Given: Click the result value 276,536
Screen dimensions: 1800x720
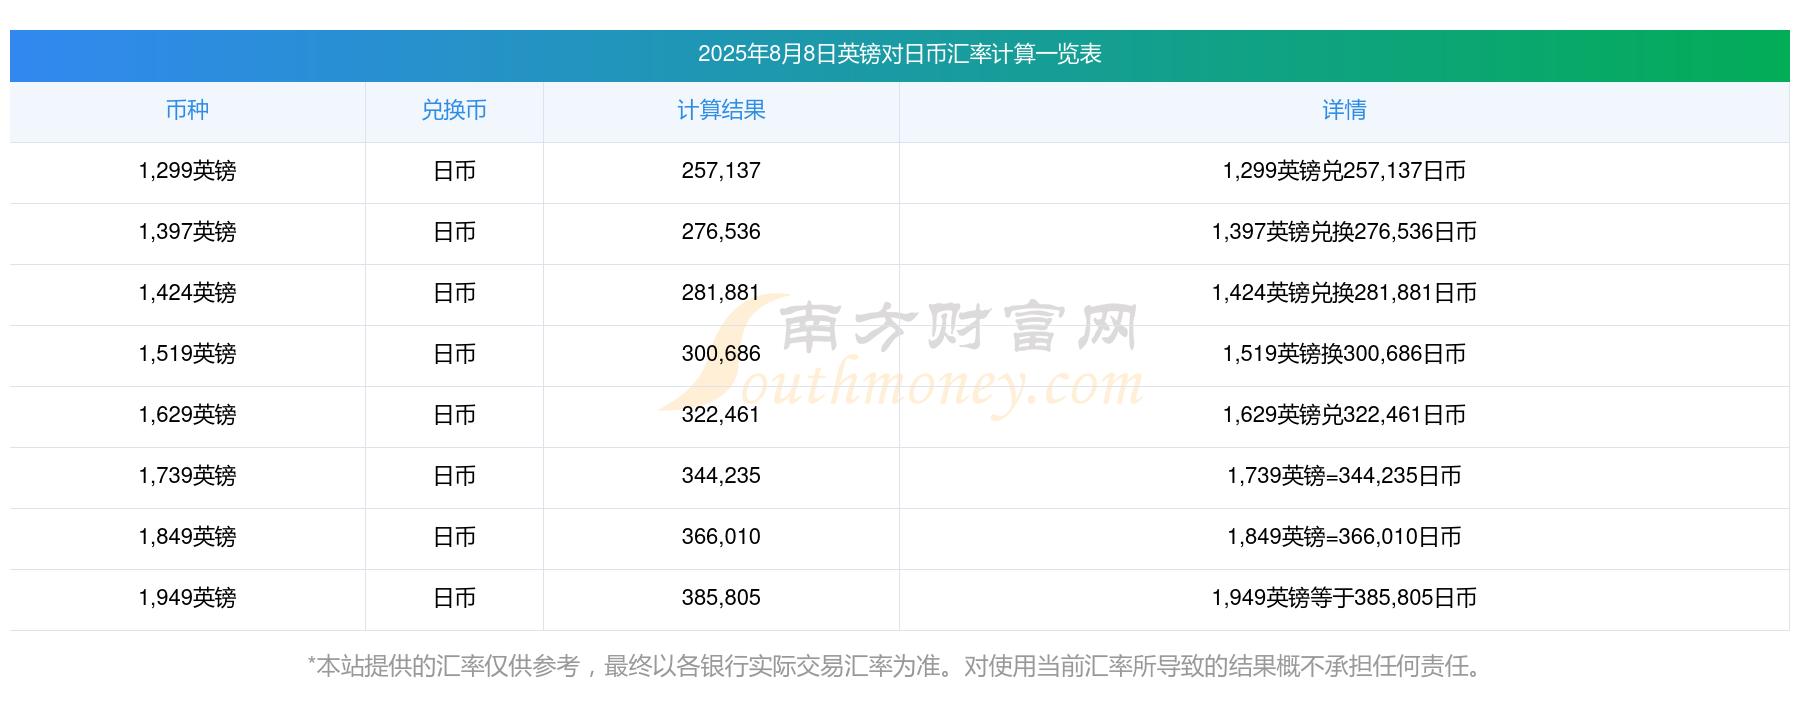Looking at the screenshot, I should click(x=721, y=232).
